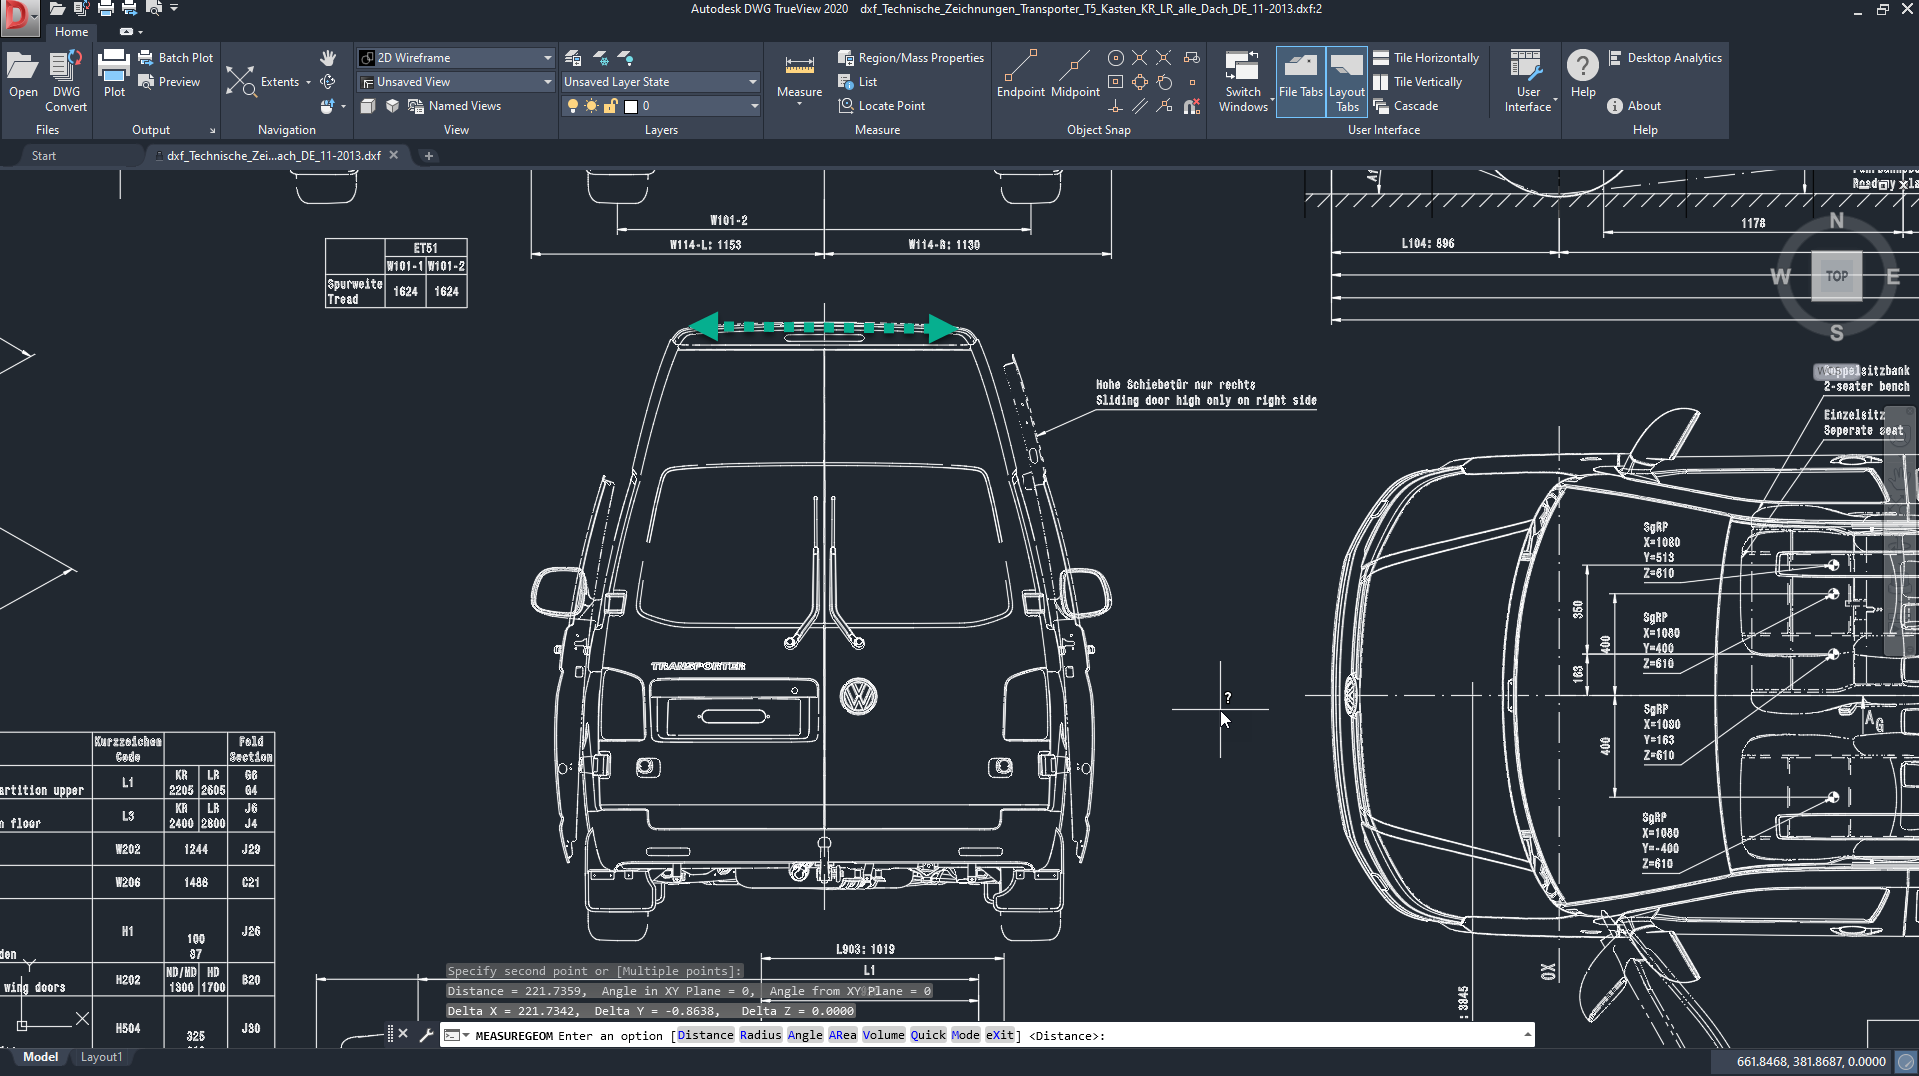Click the Measure ruler tool
The height and width of the screenshot is (1076, 1919).
click(x=799, y=76)
